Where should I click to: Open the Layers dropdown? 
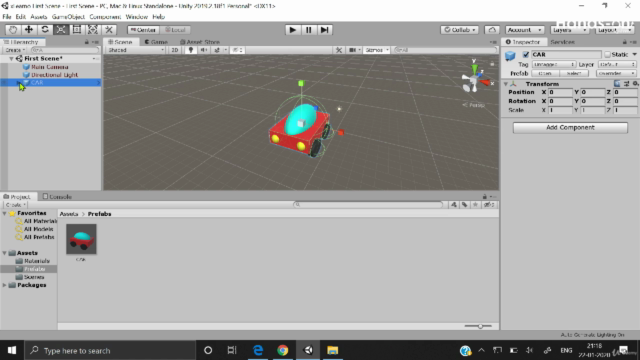[569, 30]
